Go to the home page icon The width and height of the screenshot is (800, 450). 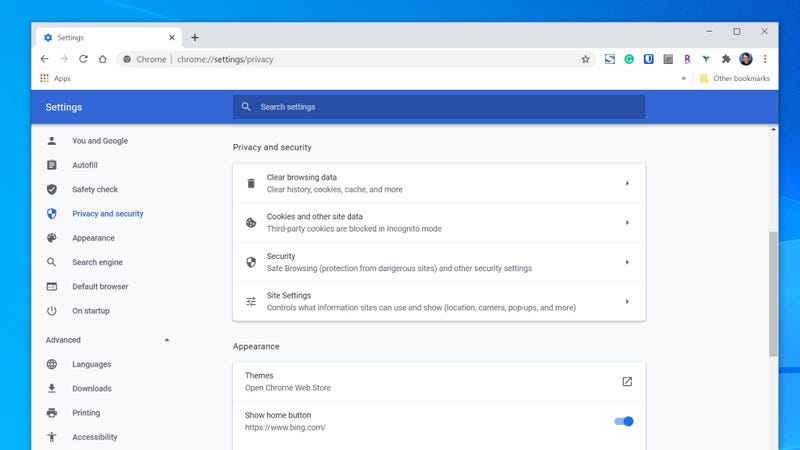(102, 59)
